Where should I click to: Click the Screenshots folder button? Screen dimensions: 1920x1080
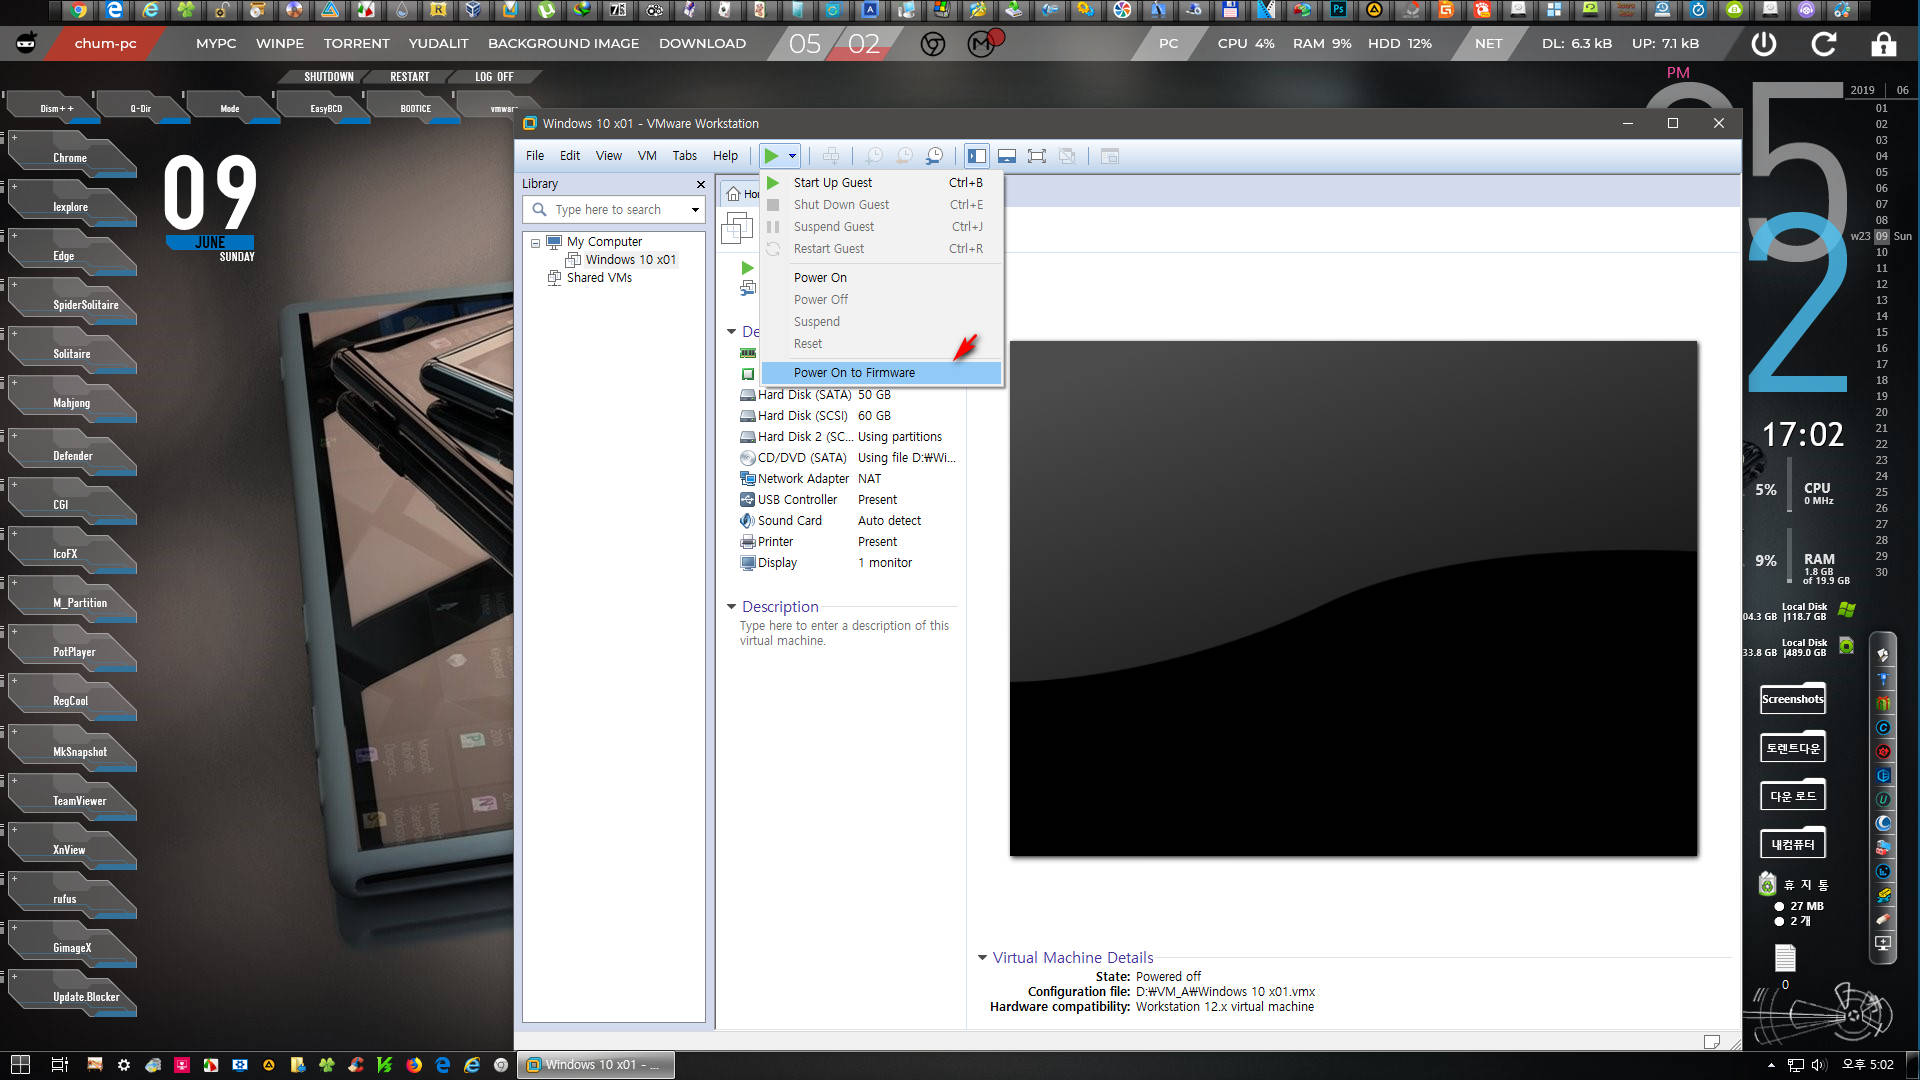tap(1793, 699)
